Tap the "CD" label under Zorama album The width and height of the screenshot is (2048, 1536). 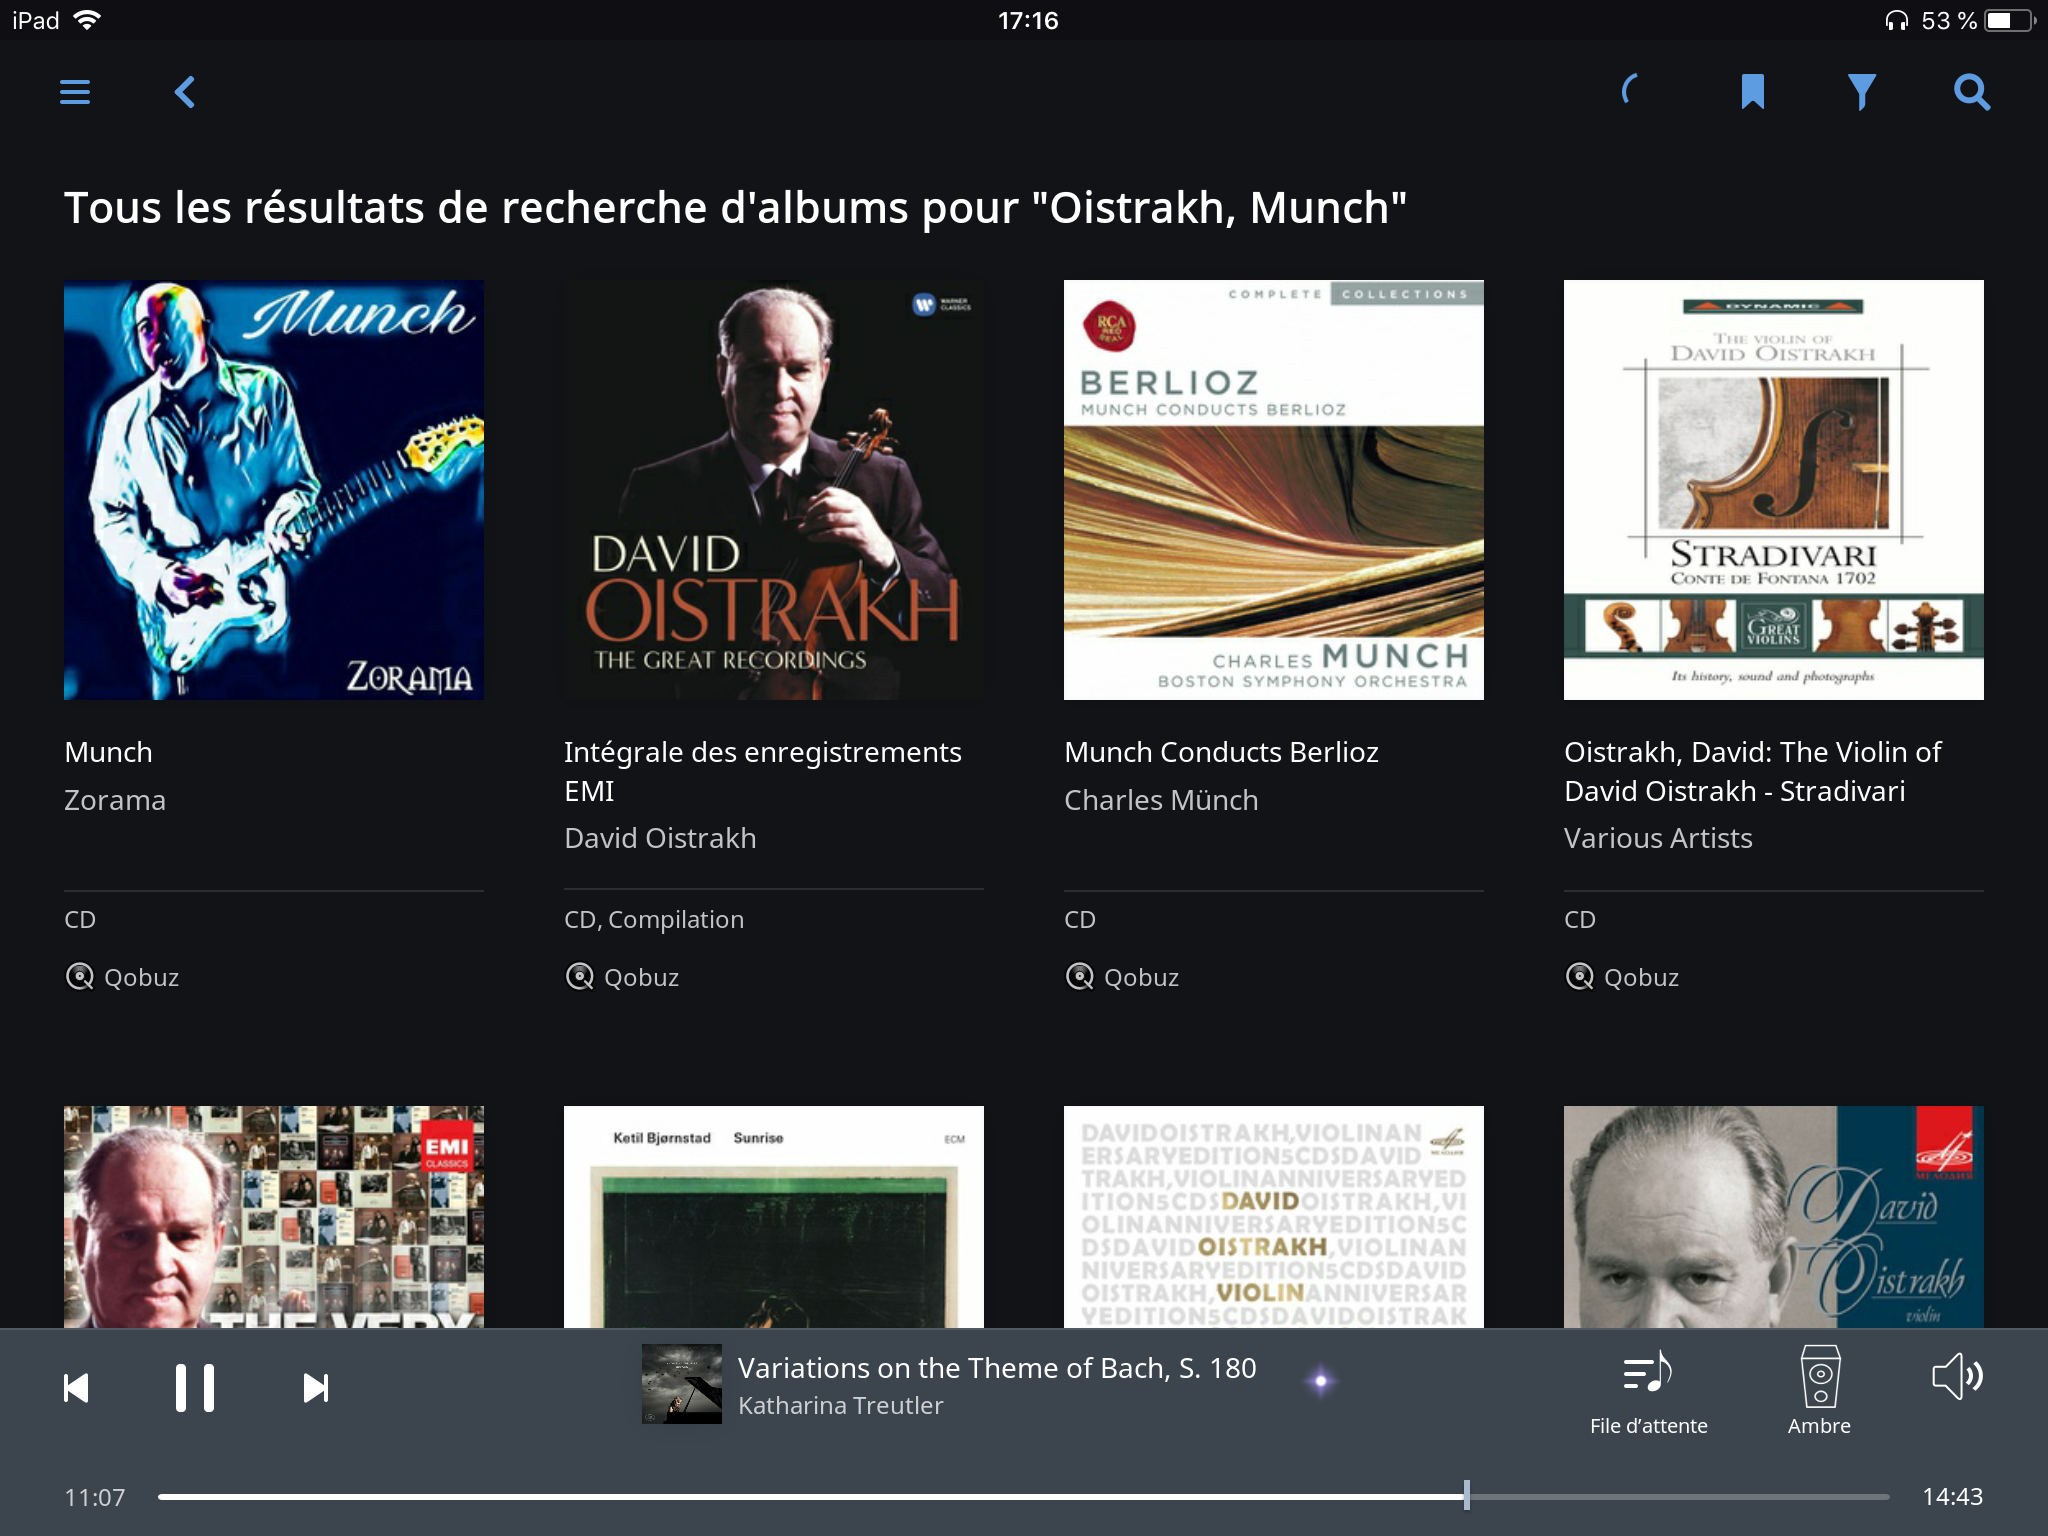point(80,919)
